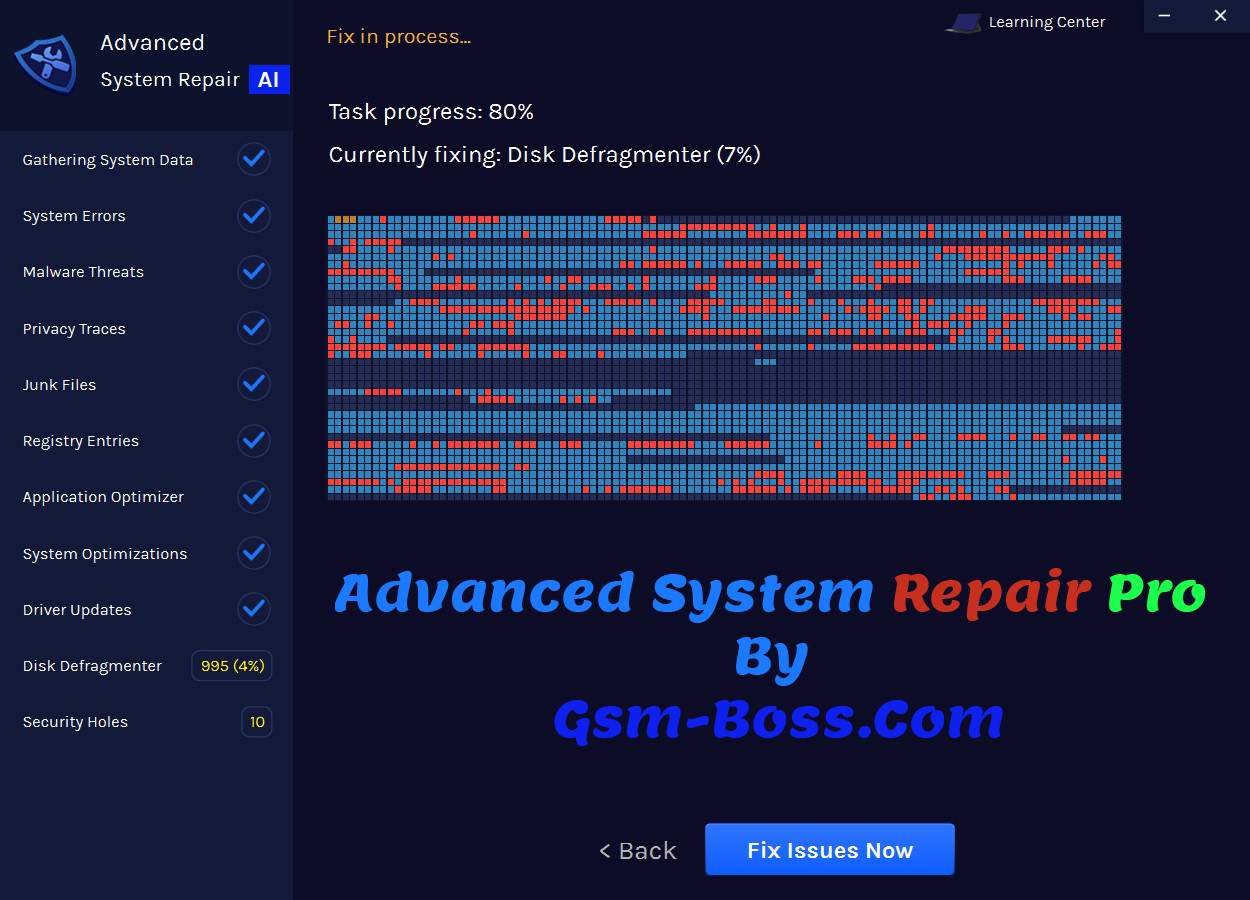
Task: Open the Learning Center link
Action: pos(1047,22)
